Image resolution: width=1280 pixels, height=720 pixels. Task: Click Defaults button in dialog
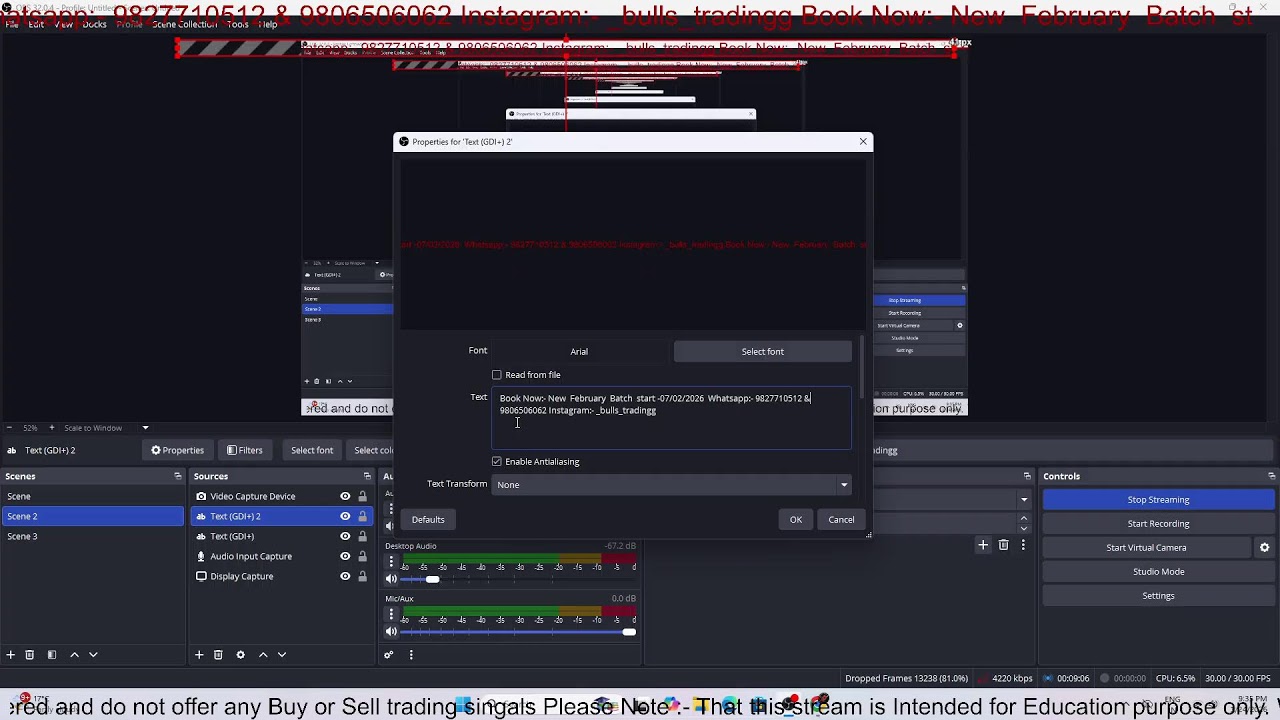point(428,520)
